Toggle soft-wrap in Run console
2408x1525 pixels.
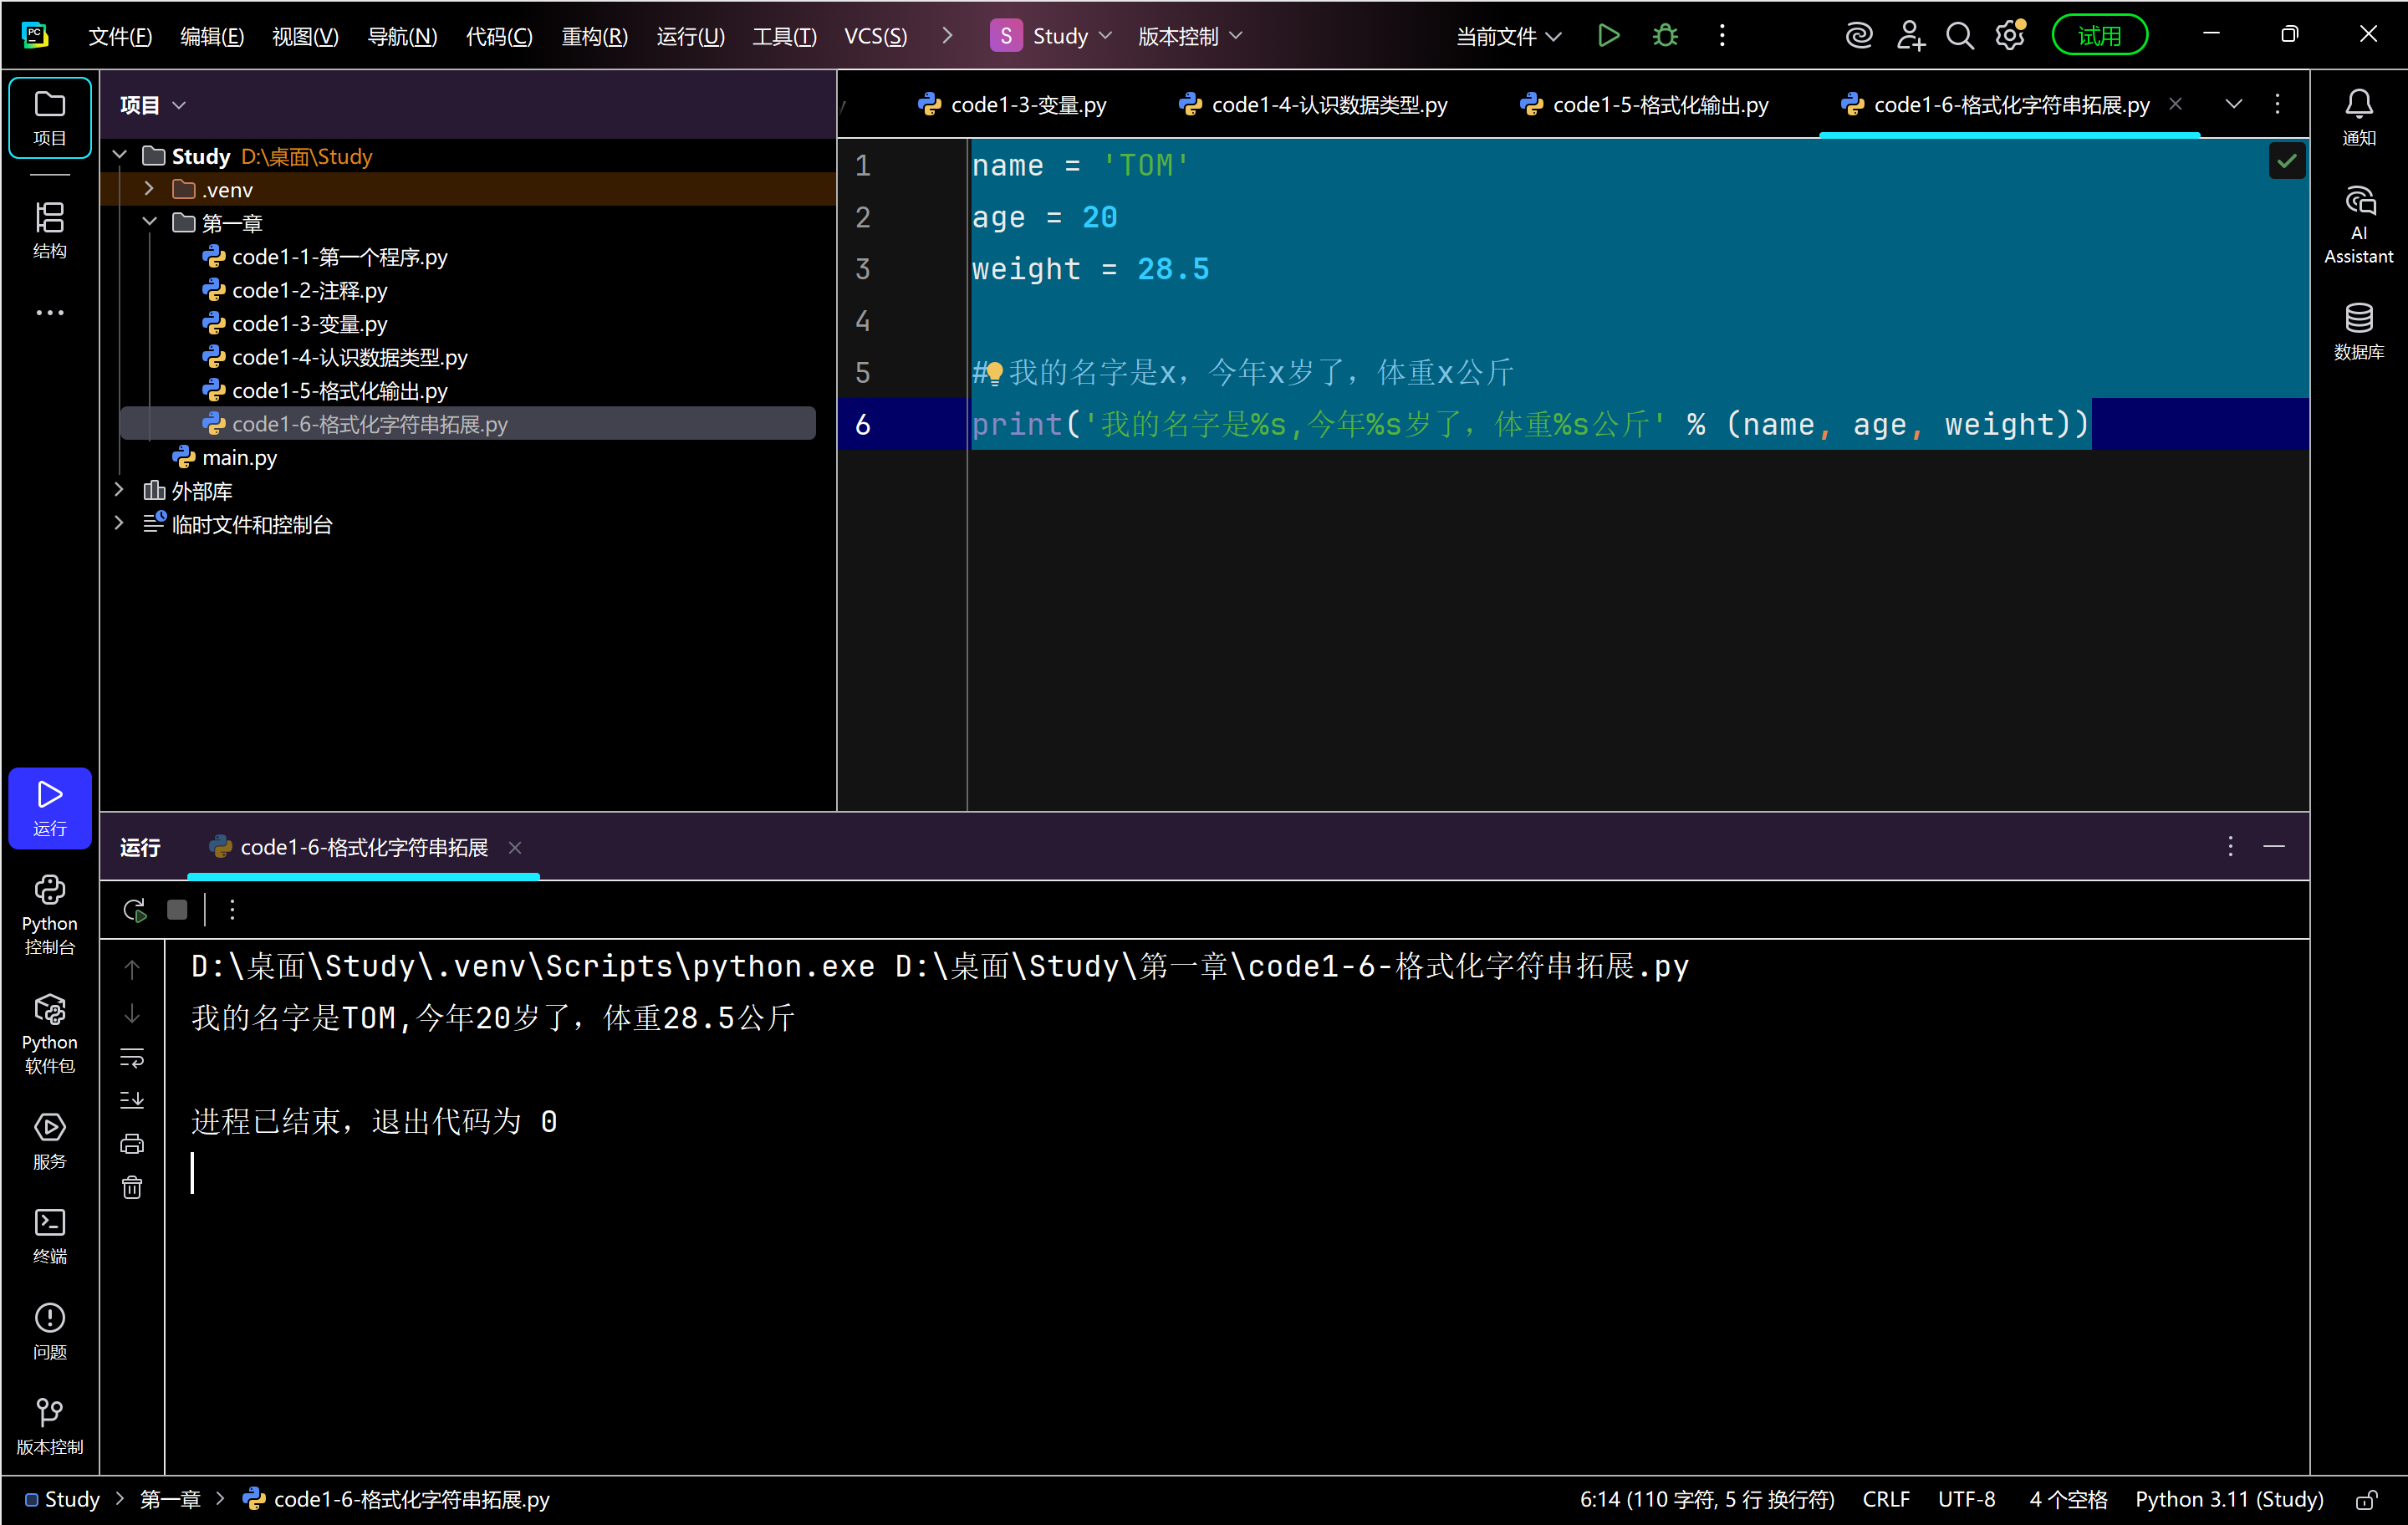[x=132, y=1058]
